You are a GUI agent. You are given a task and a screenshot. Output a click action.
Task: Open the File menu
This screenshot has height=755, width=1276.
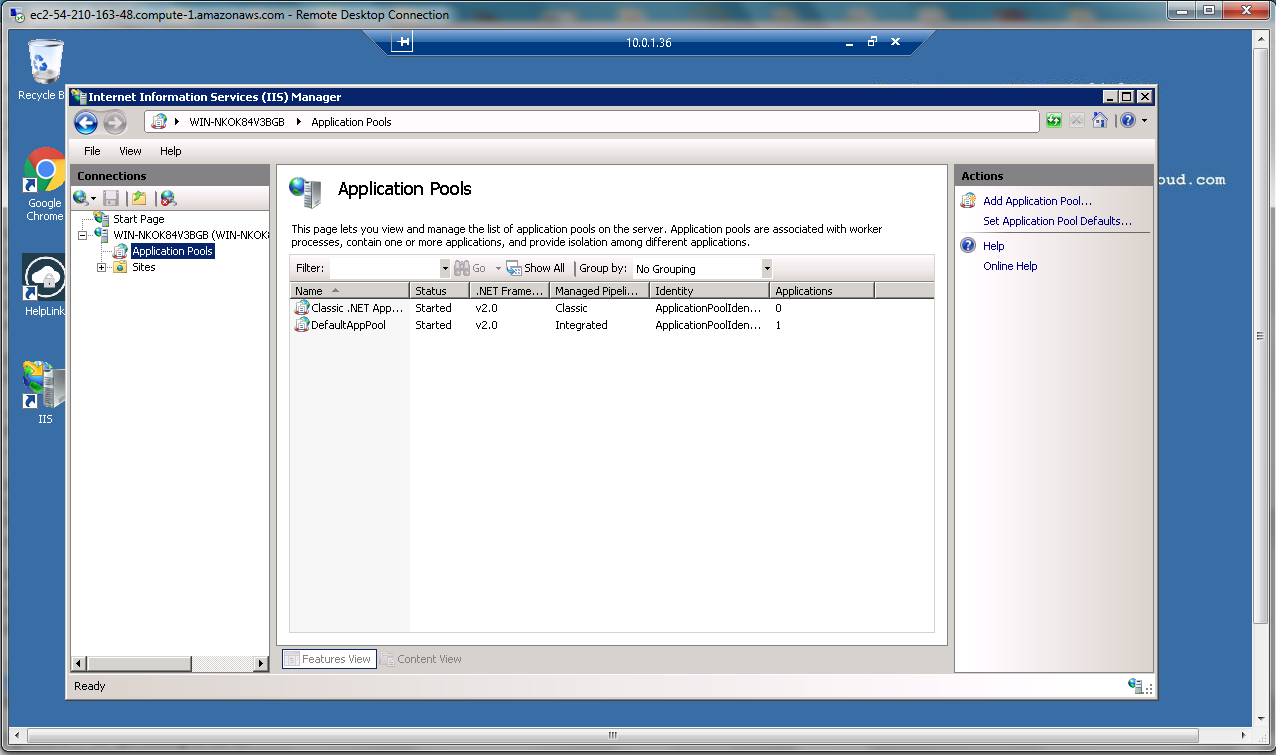[92, 151]
